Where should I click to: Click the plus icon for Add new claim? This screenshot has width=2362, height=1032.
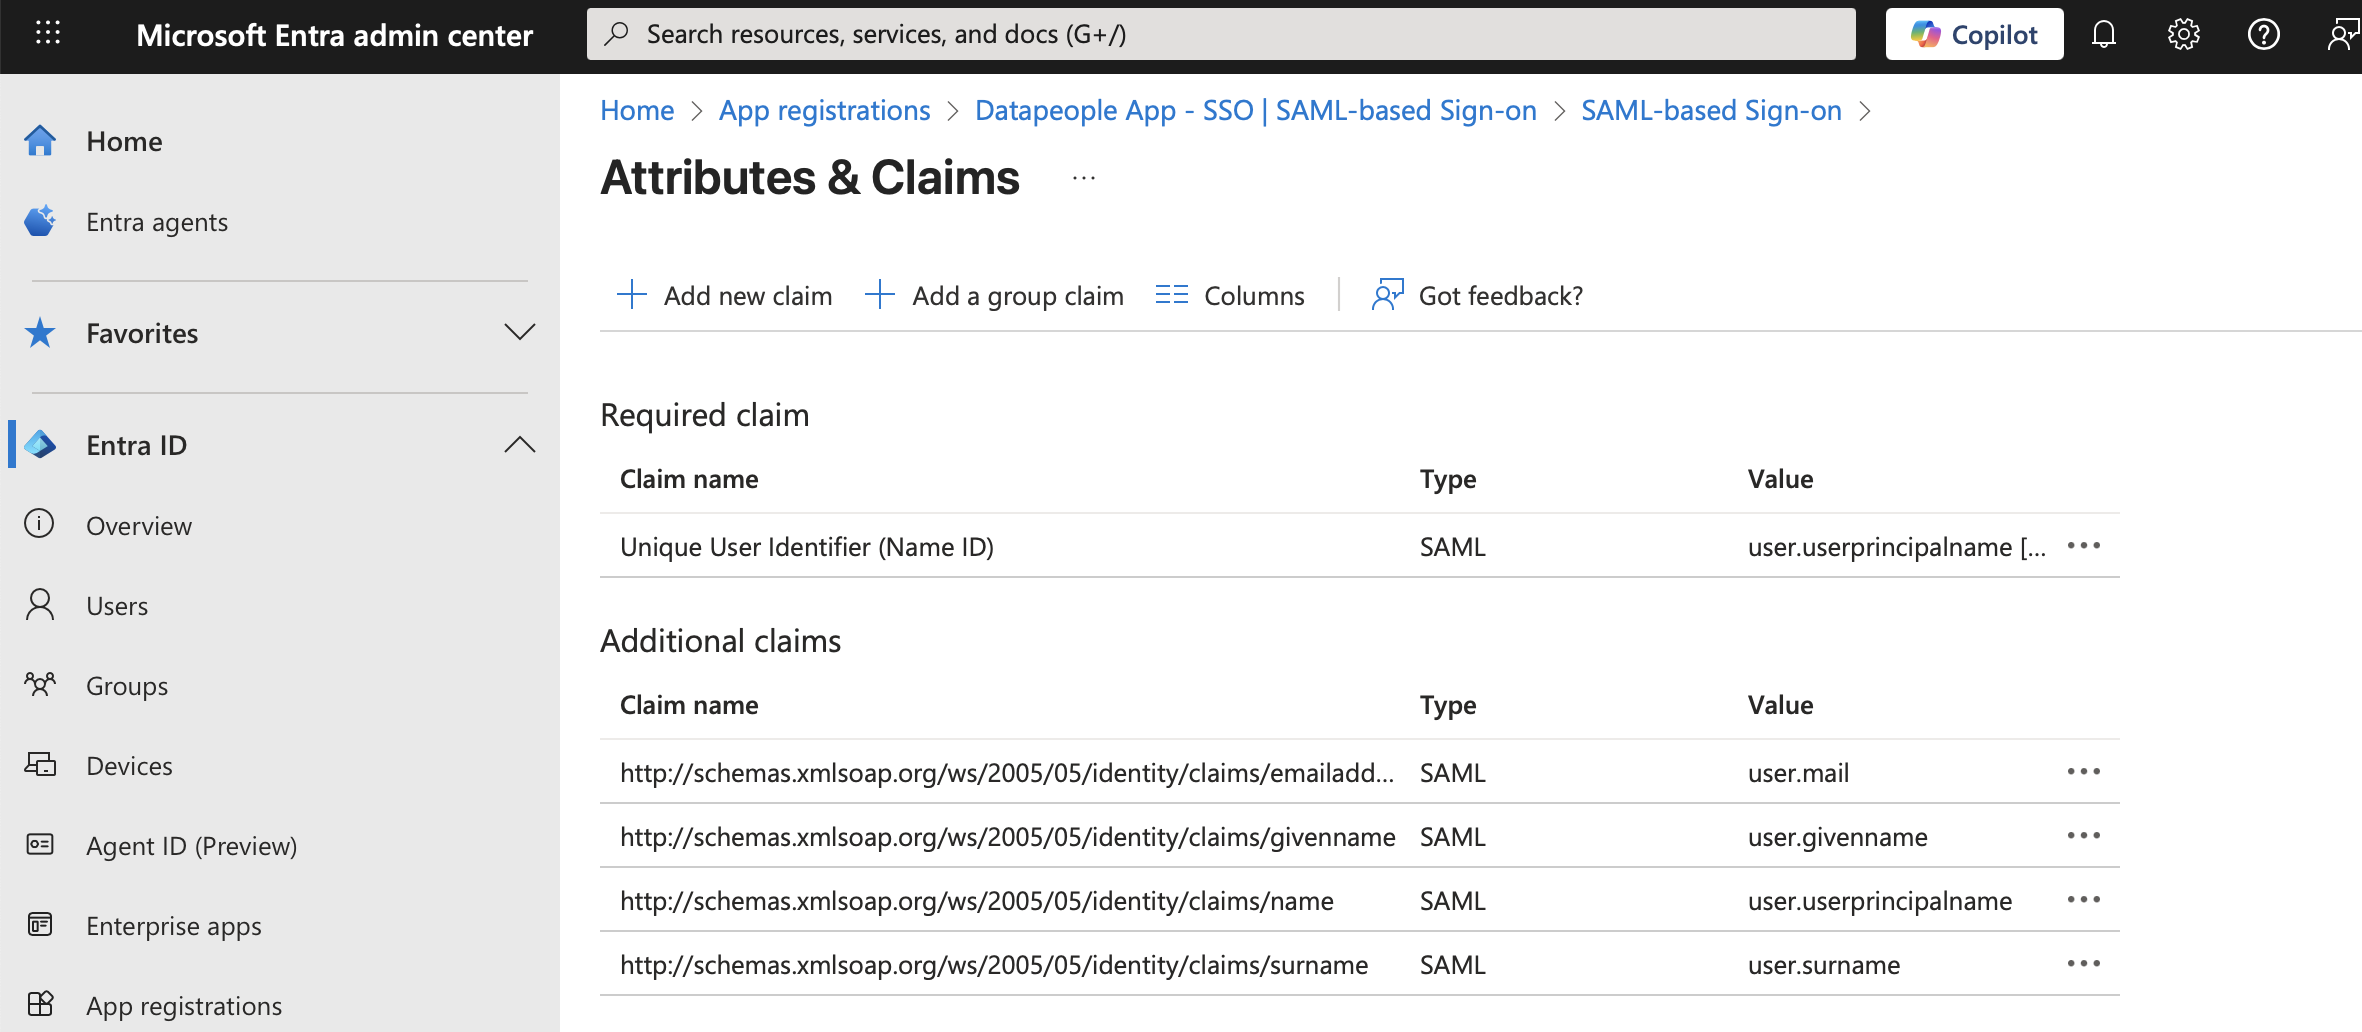[x=632, y=295]
